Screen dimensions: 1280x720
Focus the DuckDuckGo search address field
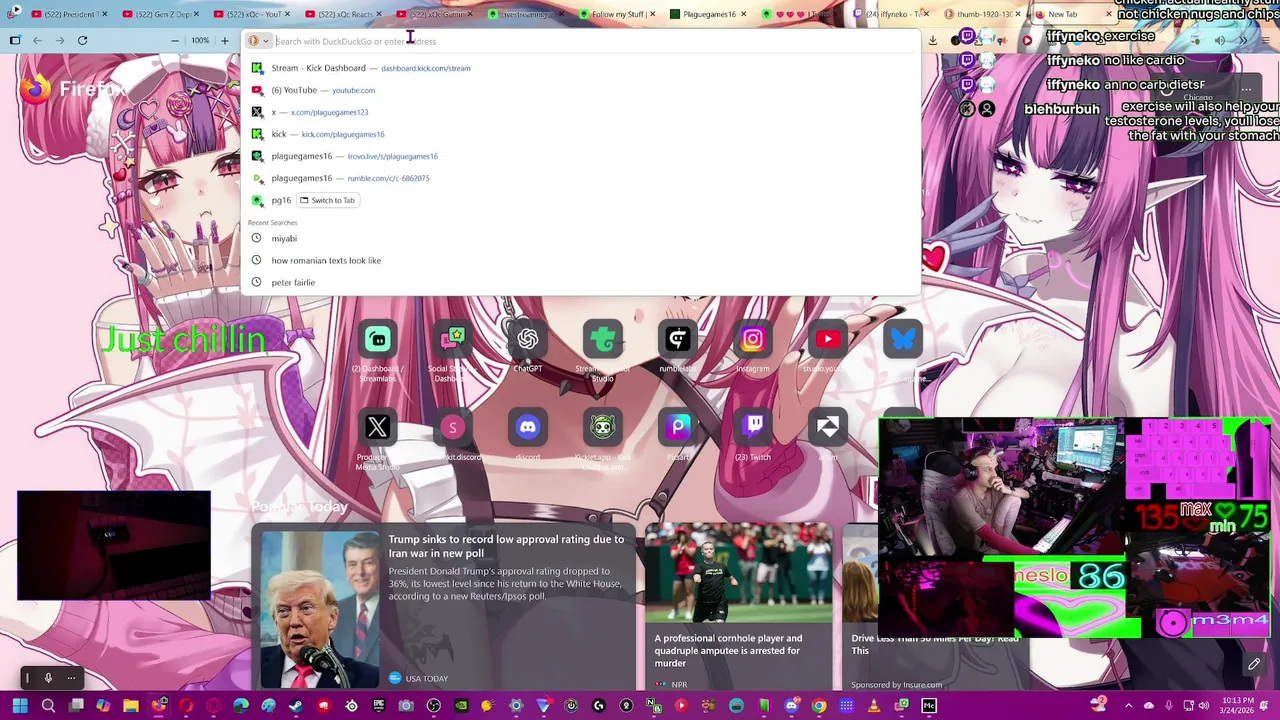coord(595,41)
